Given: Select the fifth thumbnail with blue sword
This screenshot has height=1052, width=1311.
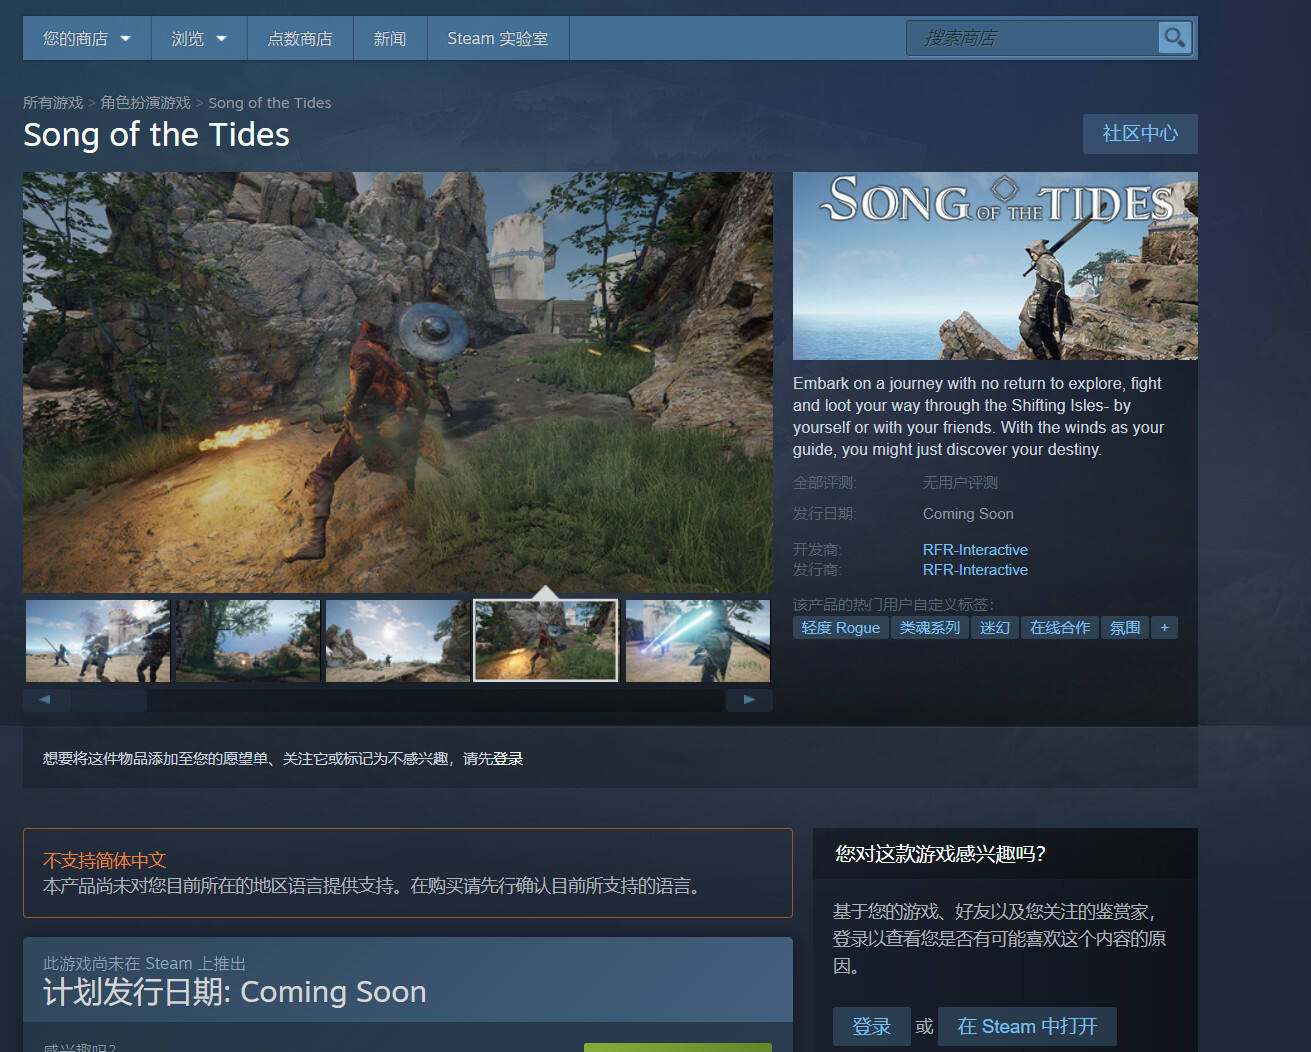Looking at the screenshot, I should coord(698,641).
